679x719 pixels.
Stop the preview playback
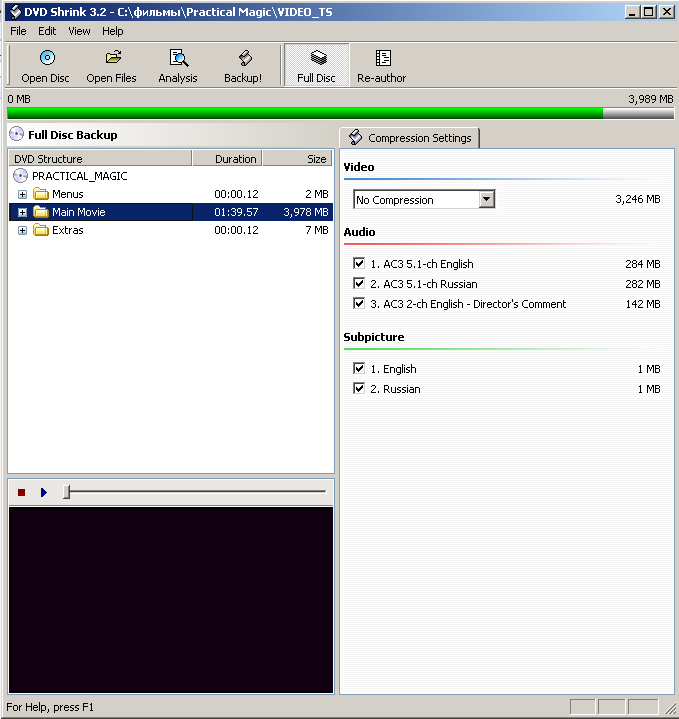22,492
